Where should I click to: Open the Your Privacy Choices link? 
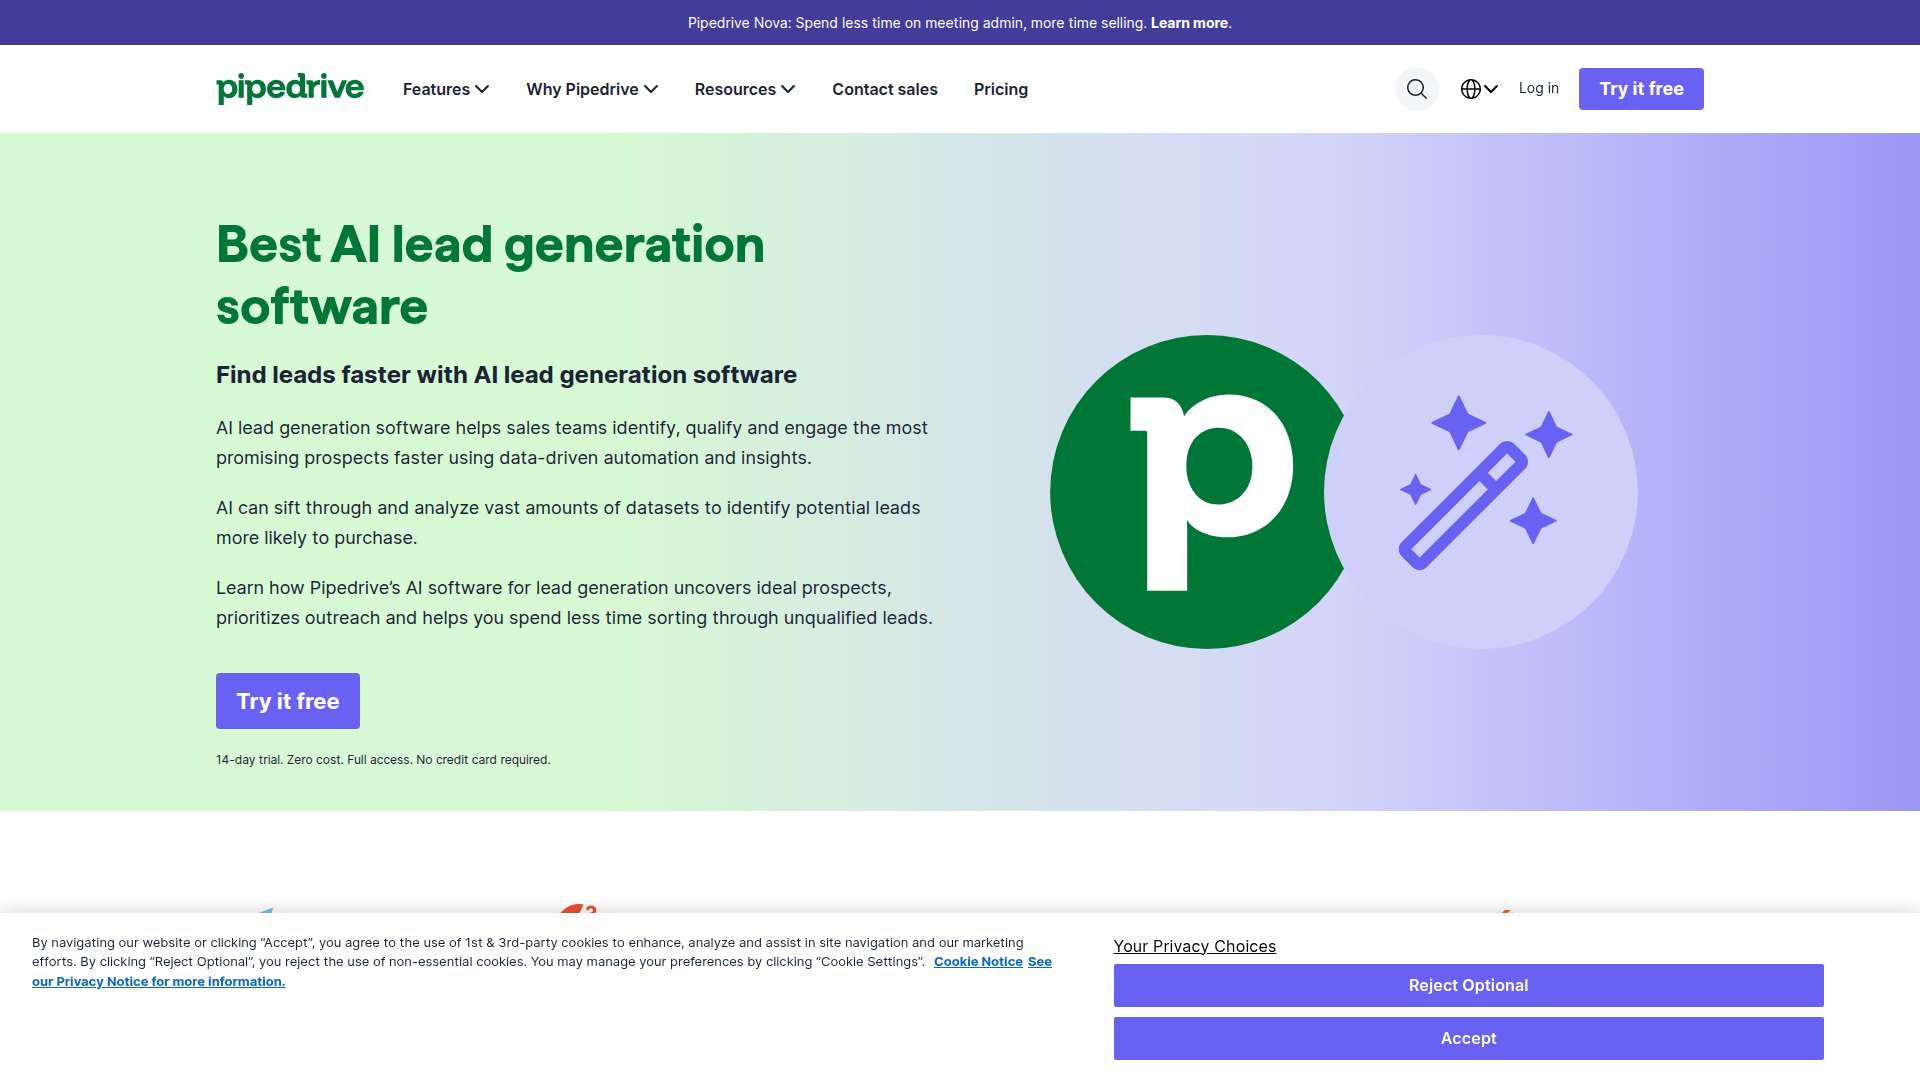click(x=1194, y=946)
